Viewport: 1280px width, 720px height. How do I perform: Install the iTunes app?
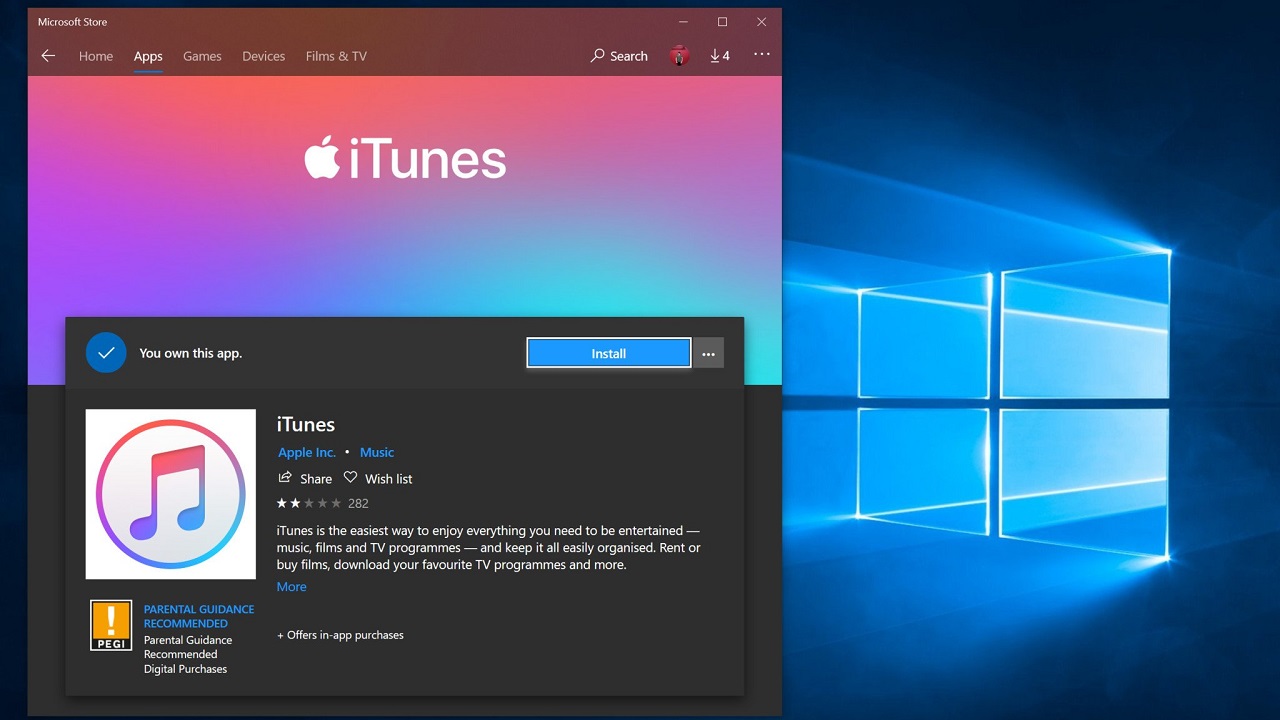coord(609,353)
